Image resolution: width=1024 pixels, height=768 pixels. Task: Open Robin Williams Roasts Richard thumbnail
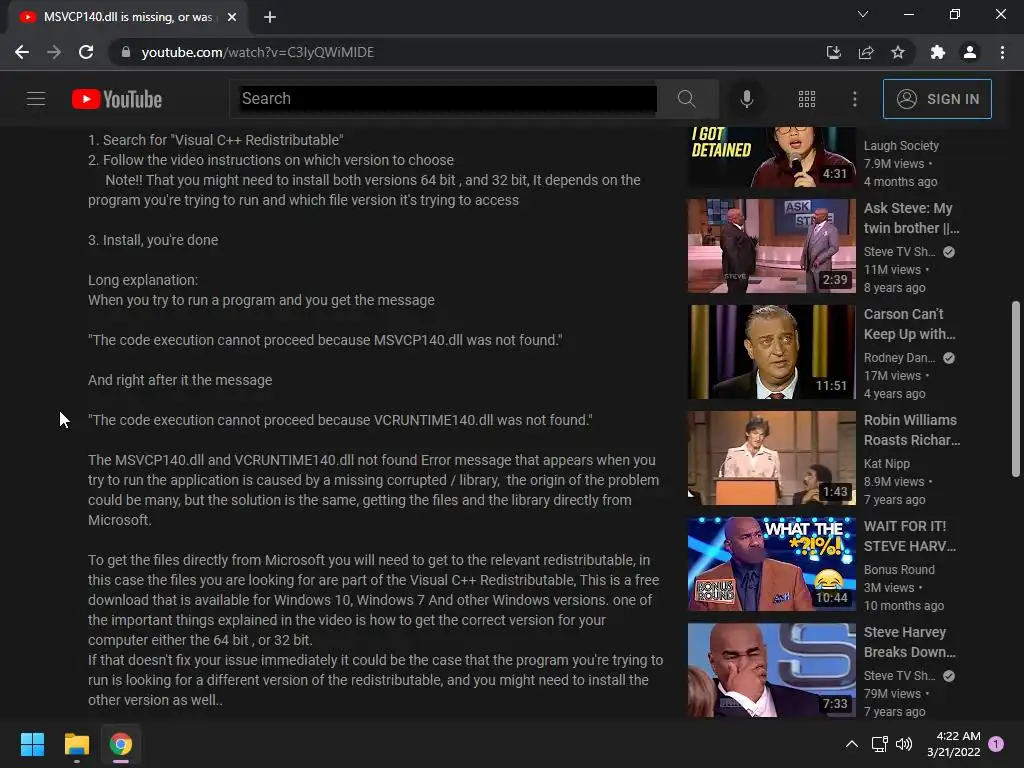click(771, 458)
